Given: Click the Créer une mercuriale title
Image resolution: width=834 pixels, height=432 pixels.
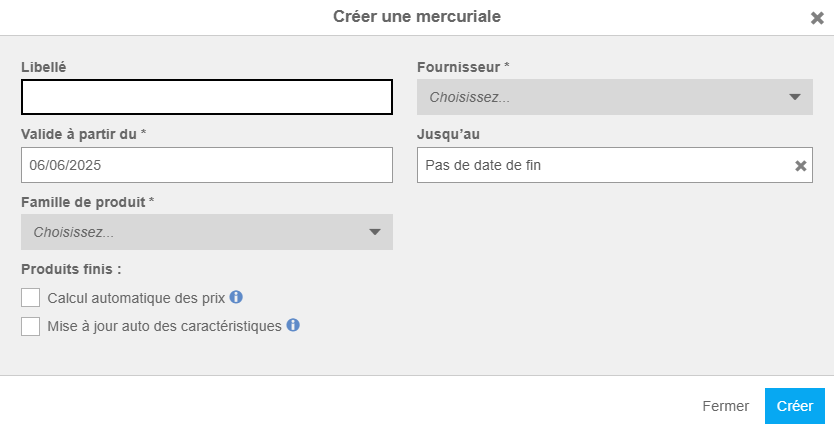Looking at the screenshot, I should pos(417,17).
